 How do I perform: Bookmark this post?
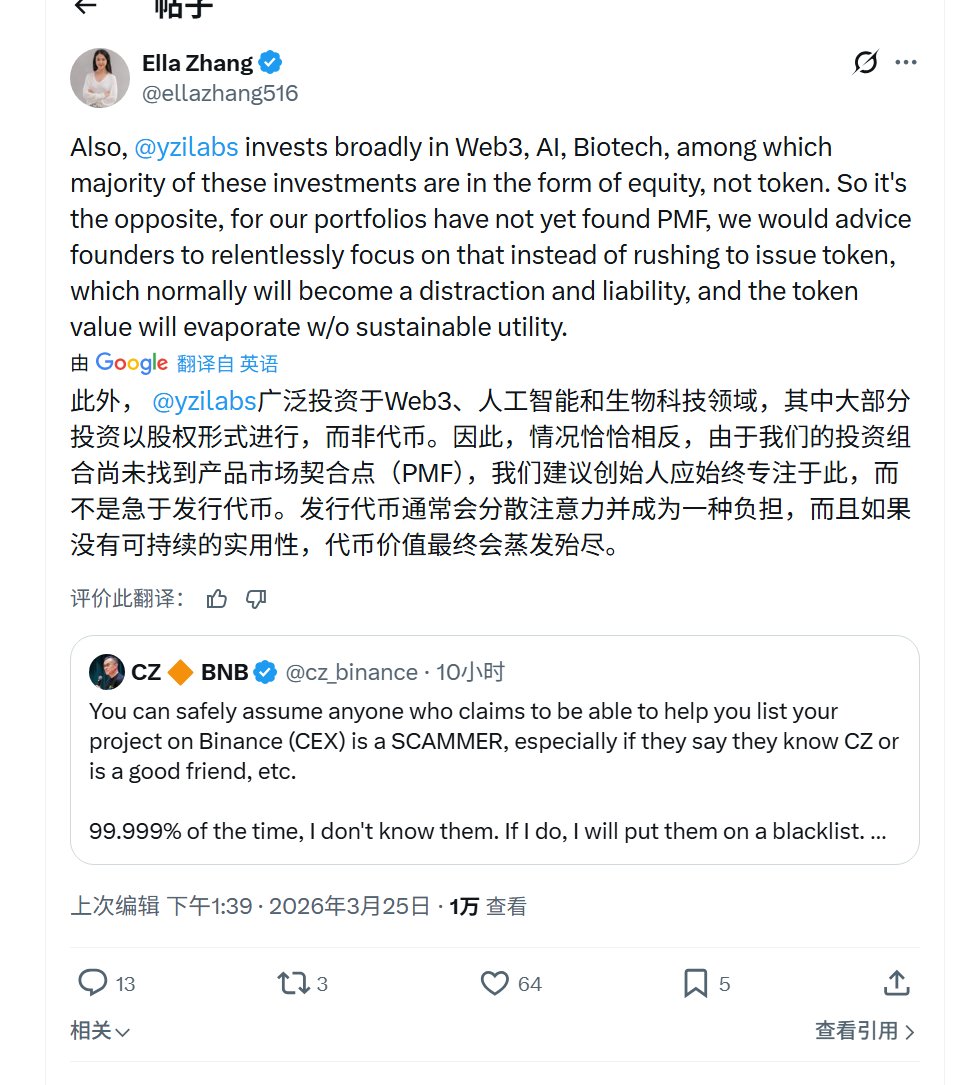tap(695, 983)
